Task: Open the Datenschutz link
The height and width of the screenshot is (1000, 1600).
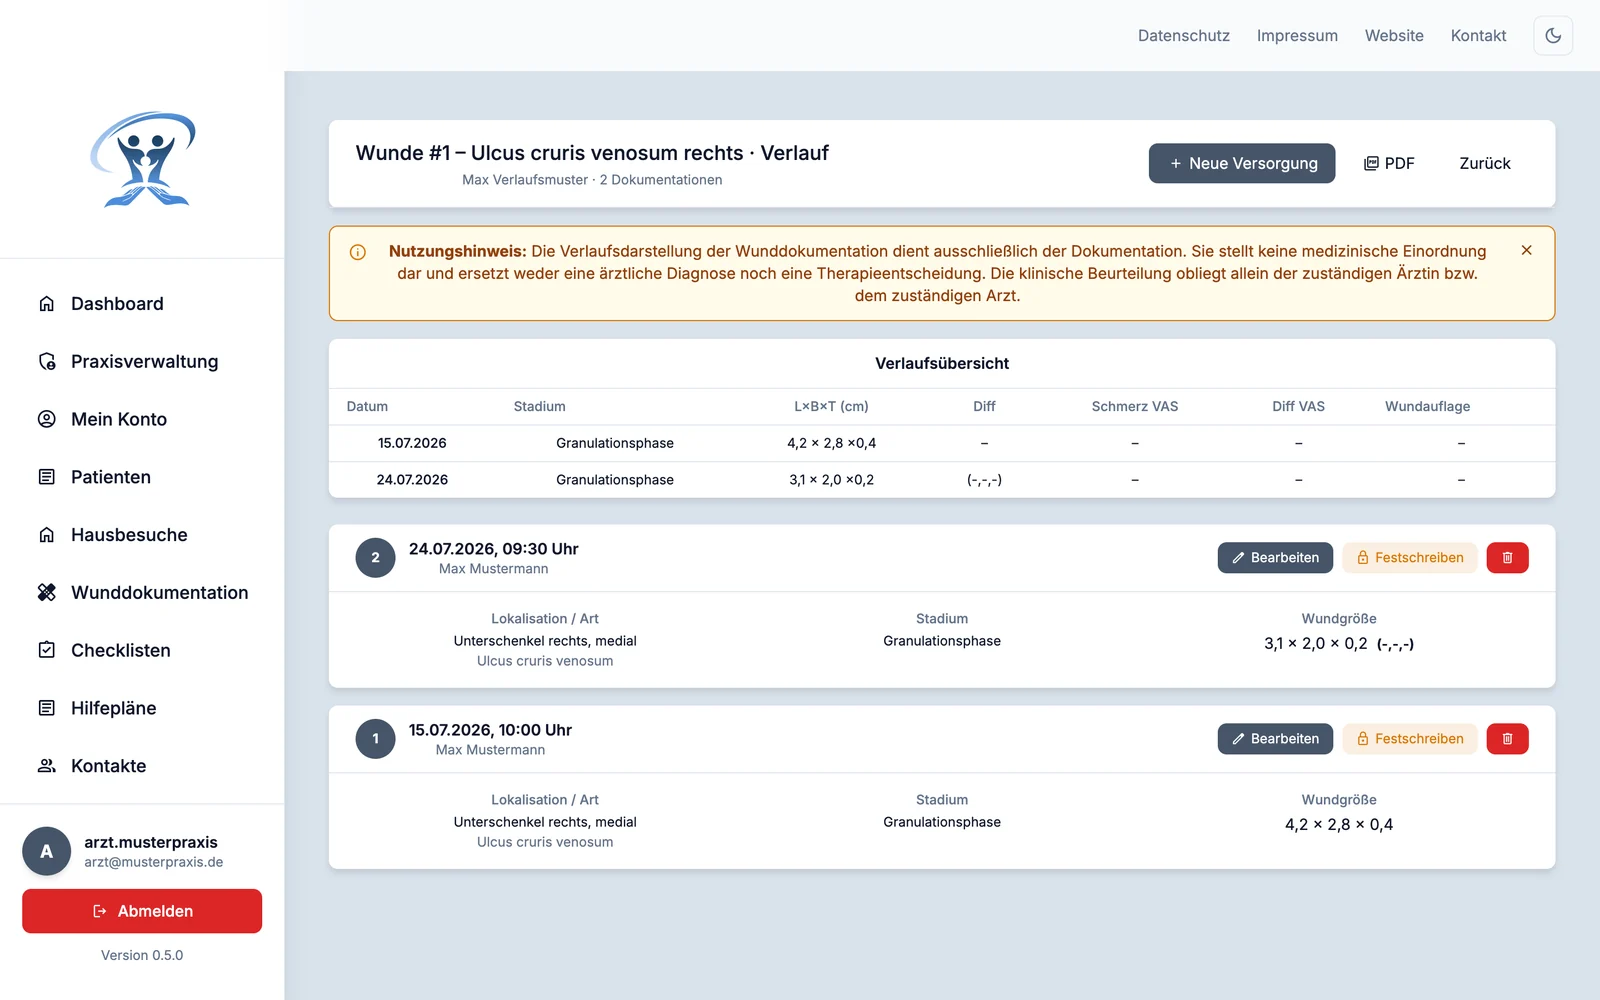Action: 1184,36
